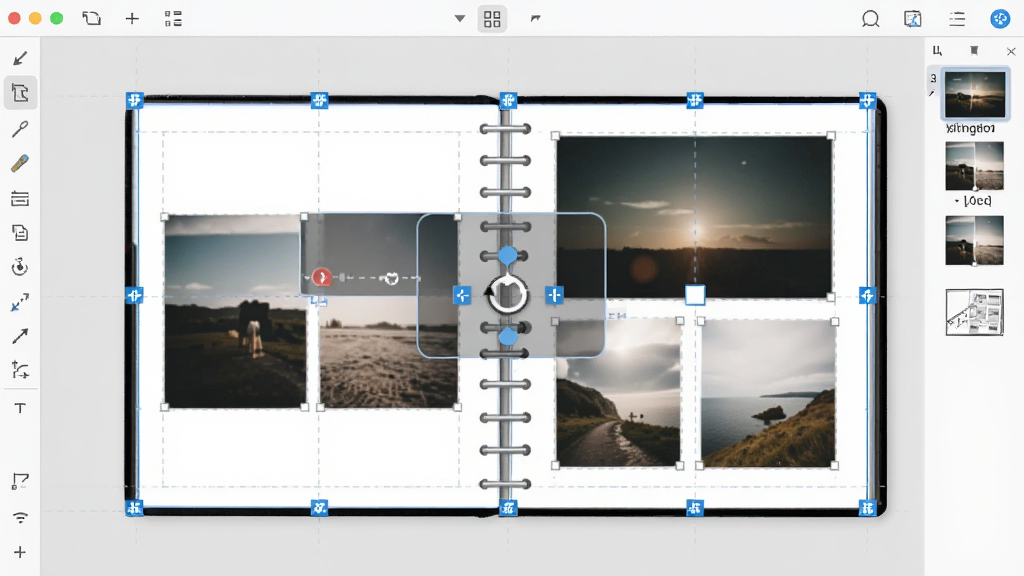Select the coastal path photo

tap(618, 393)
